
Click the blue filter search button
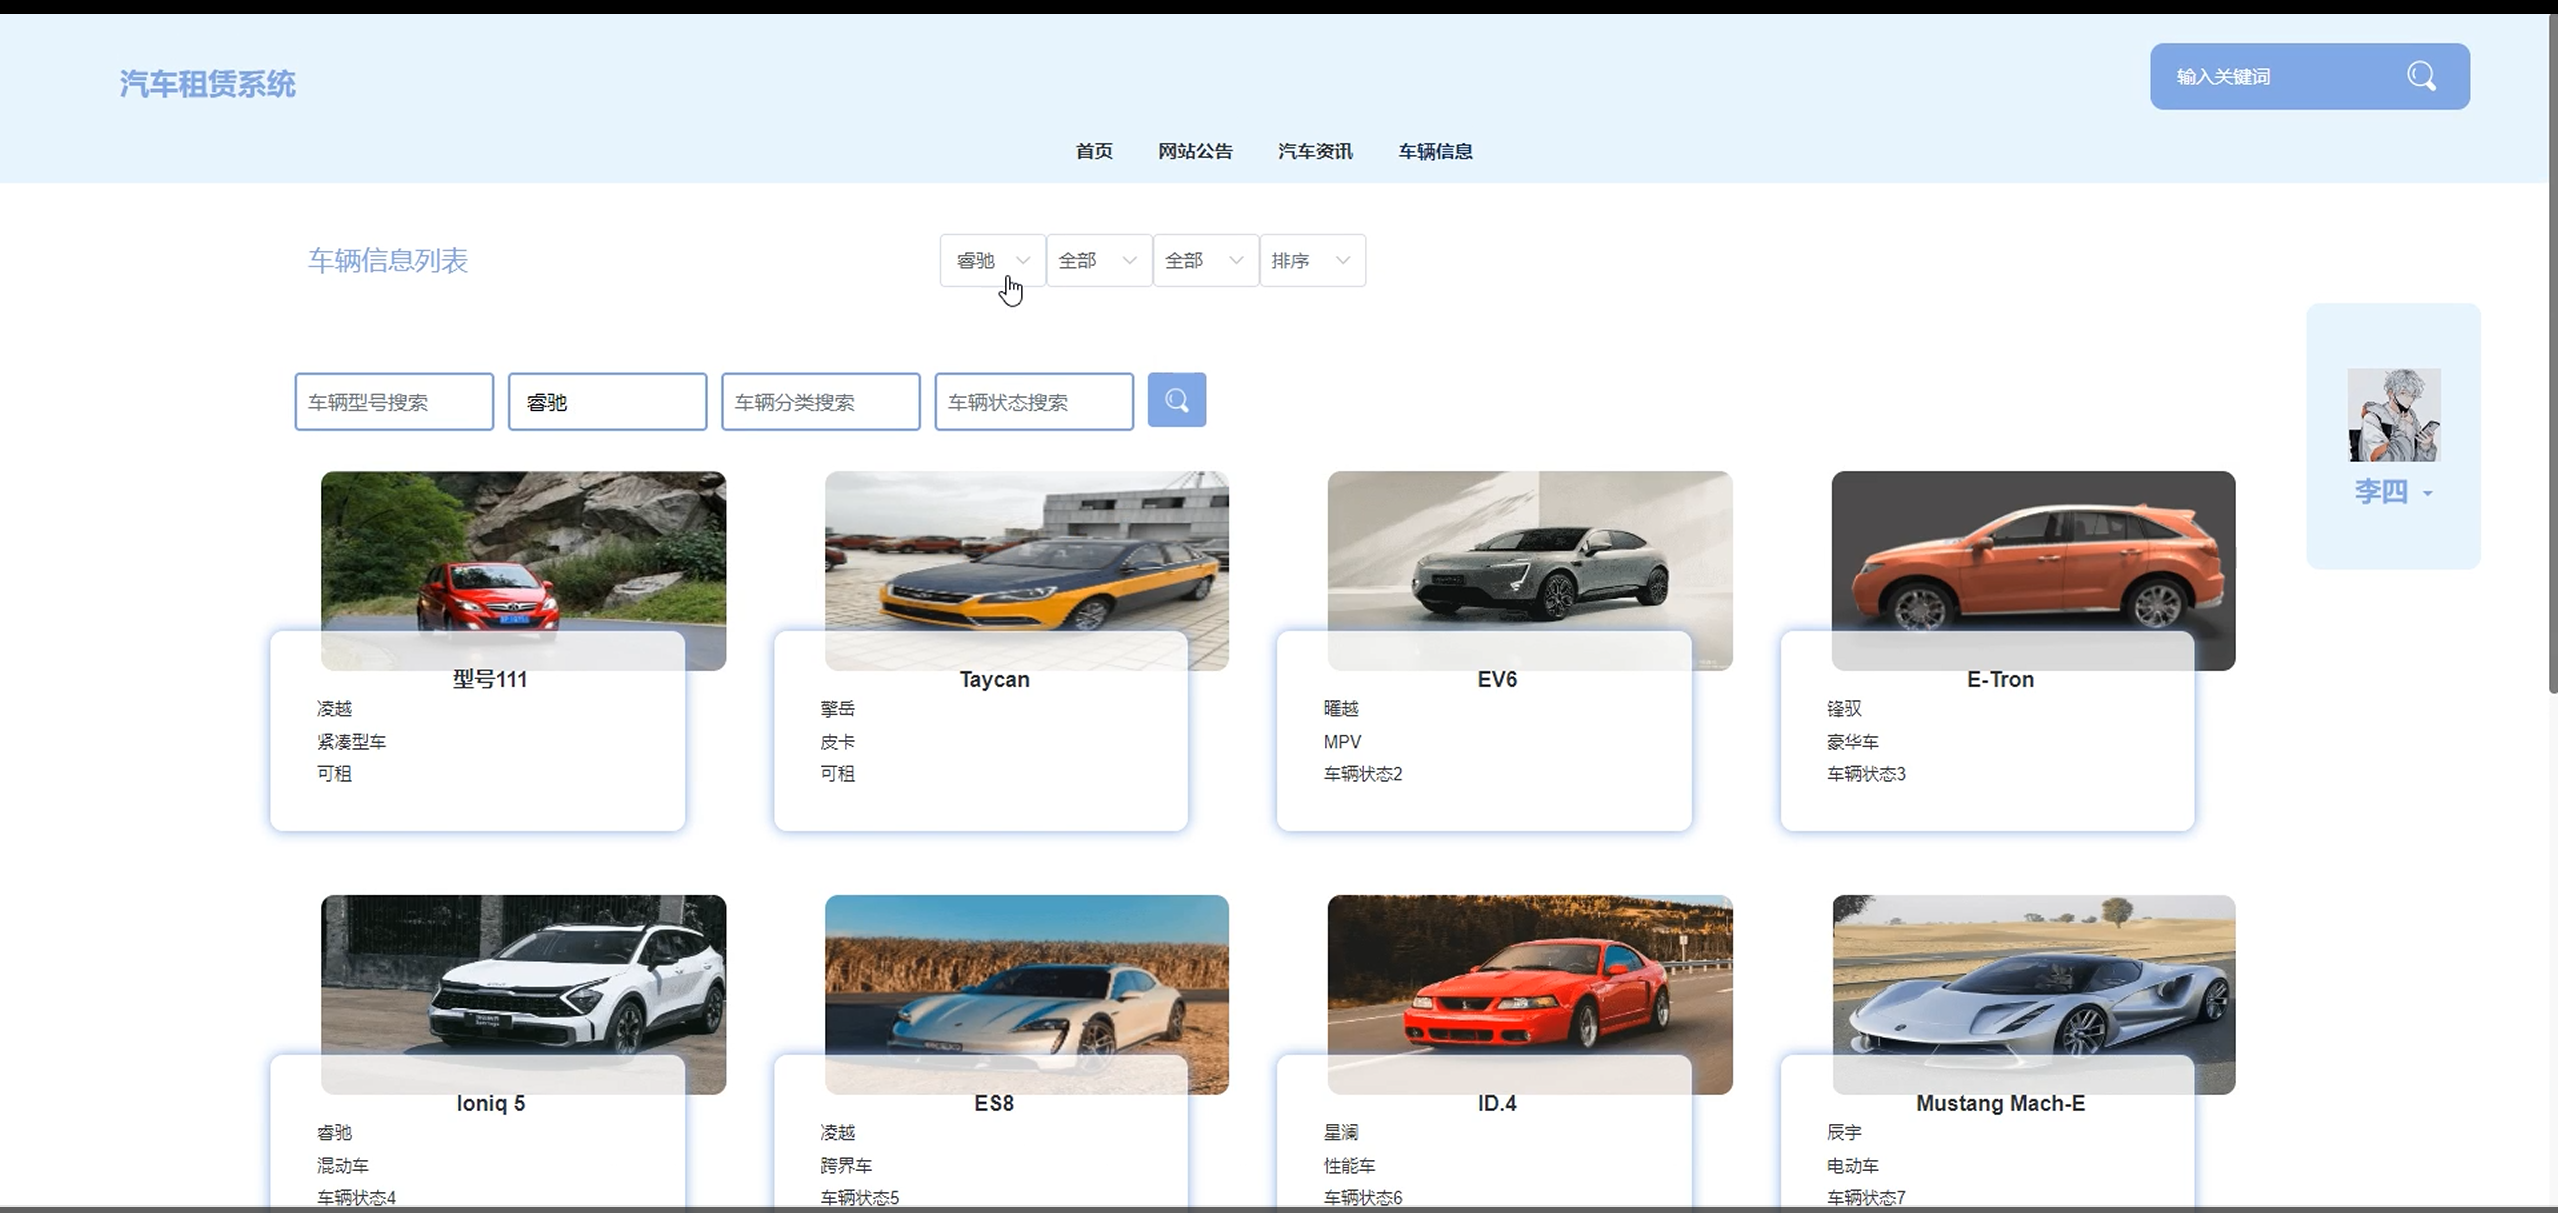click(1176, 400)
